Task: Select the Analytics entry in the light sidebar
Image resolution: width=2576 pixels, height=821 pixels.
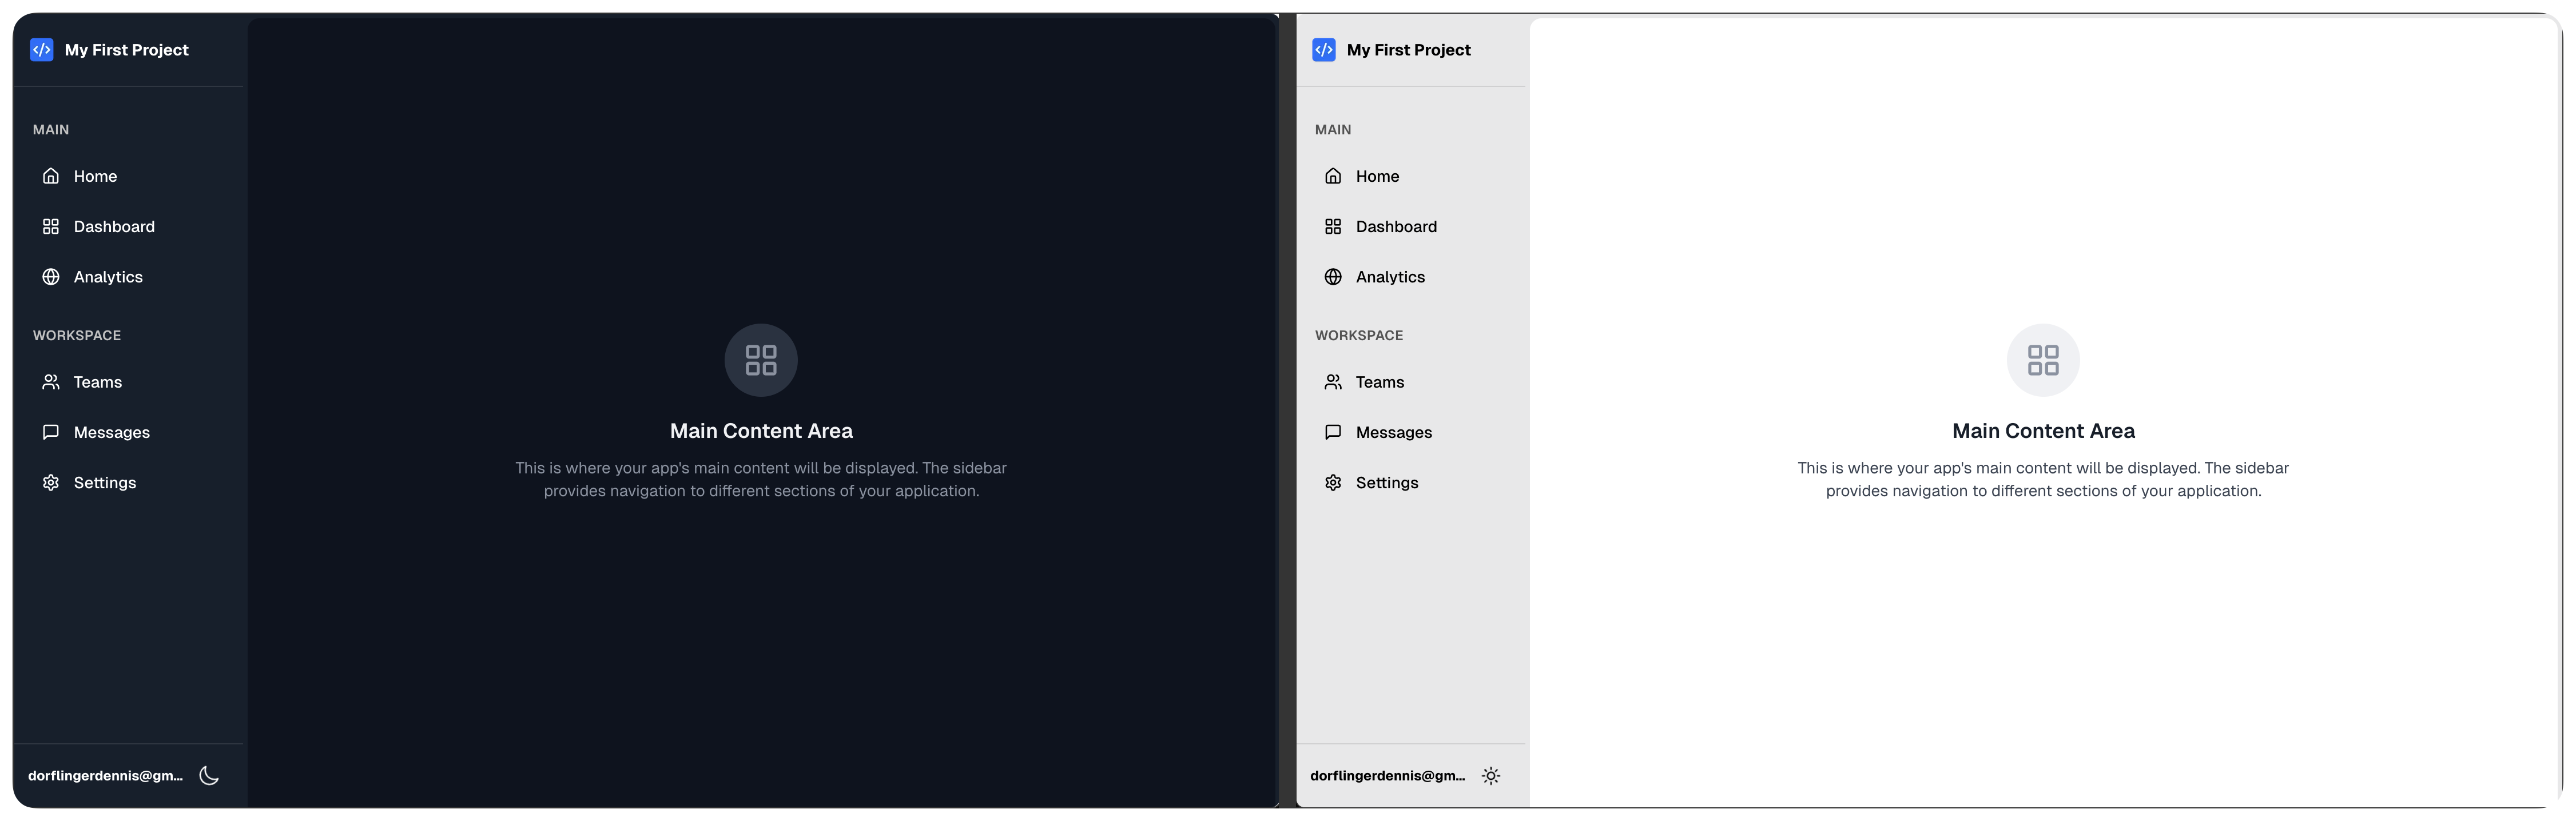Action: pyautogui.click(x=1390, y=277)
